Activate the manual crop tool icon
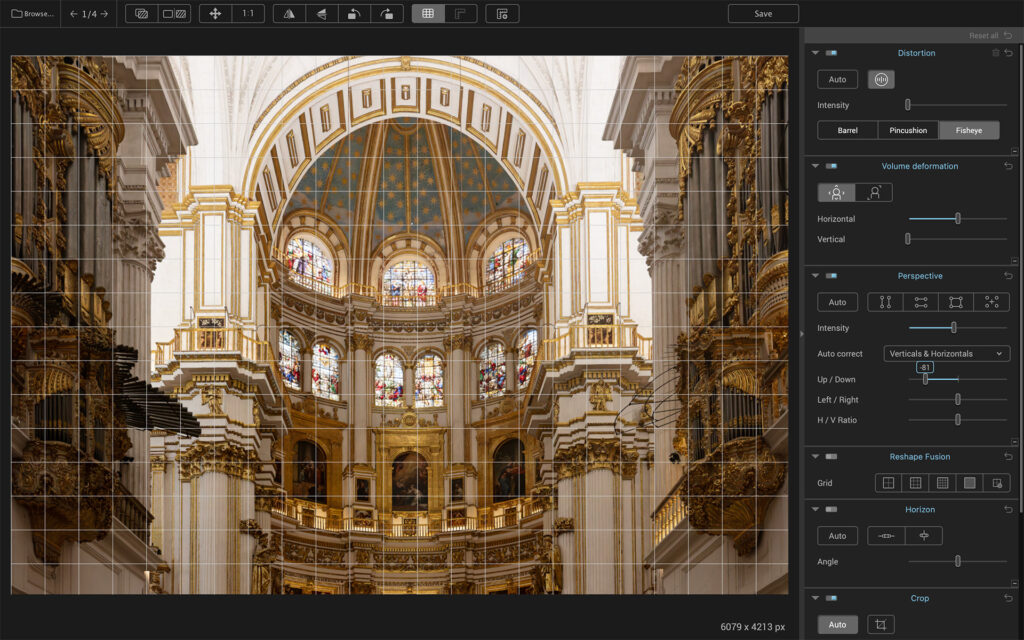Screen dimensions: 1024x640 [880, 625]
